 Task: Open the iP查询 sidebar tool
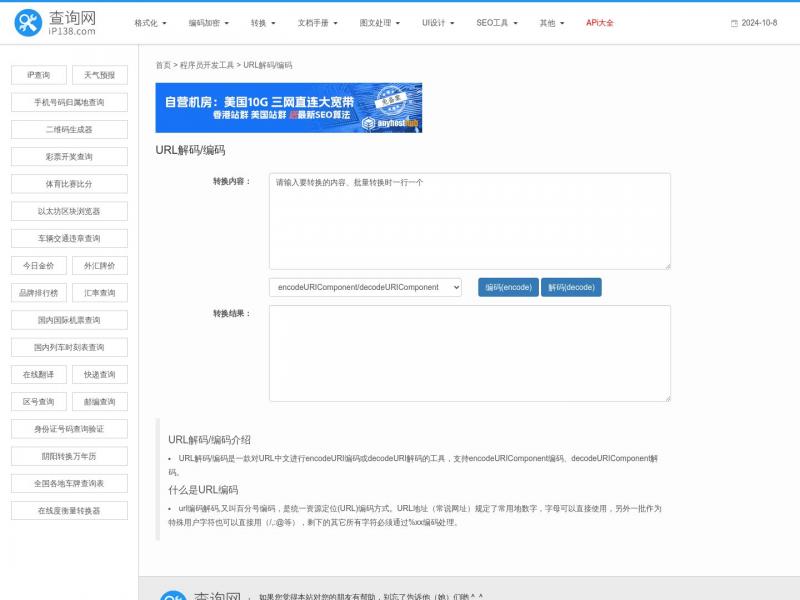pyautogui.click(x=39, y=75)
